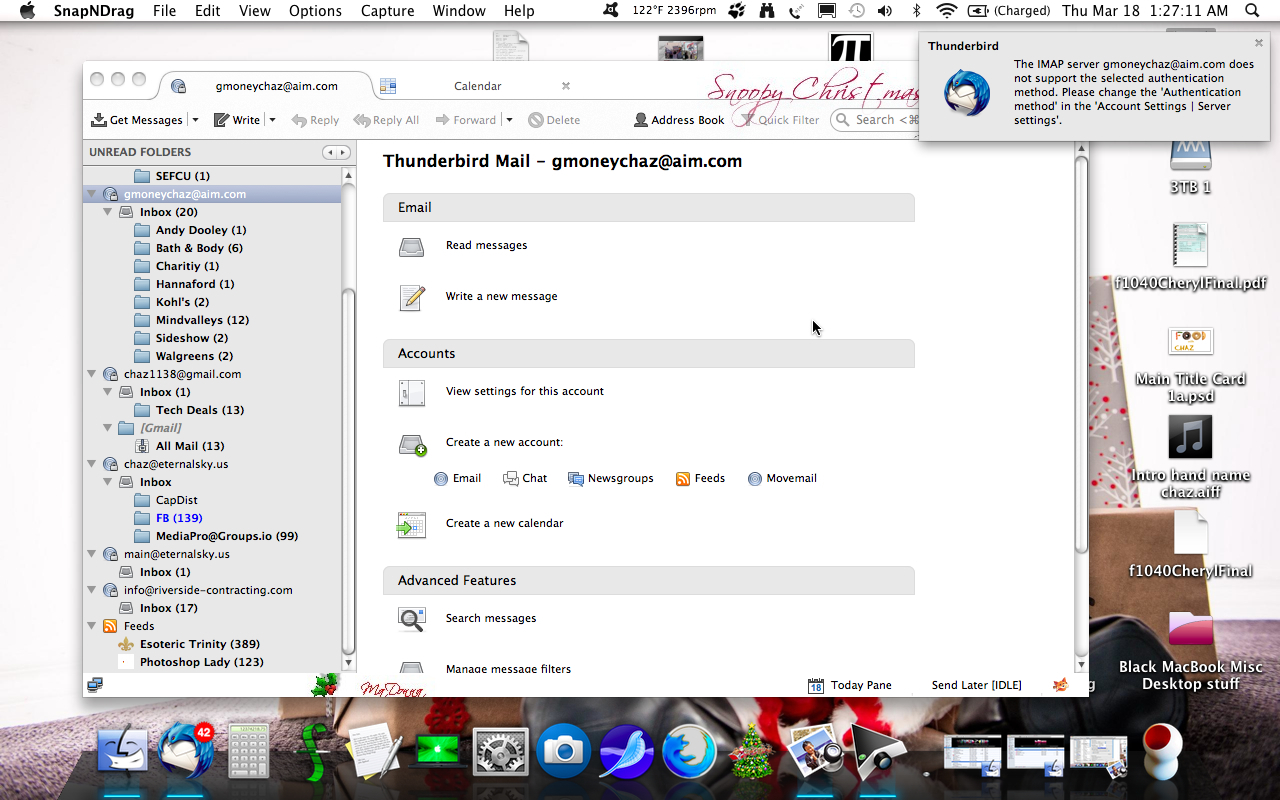Screen dimensions: 1280x800
Task: Click the Thunderbird dock icon with badge
Action: click(185, 750)
